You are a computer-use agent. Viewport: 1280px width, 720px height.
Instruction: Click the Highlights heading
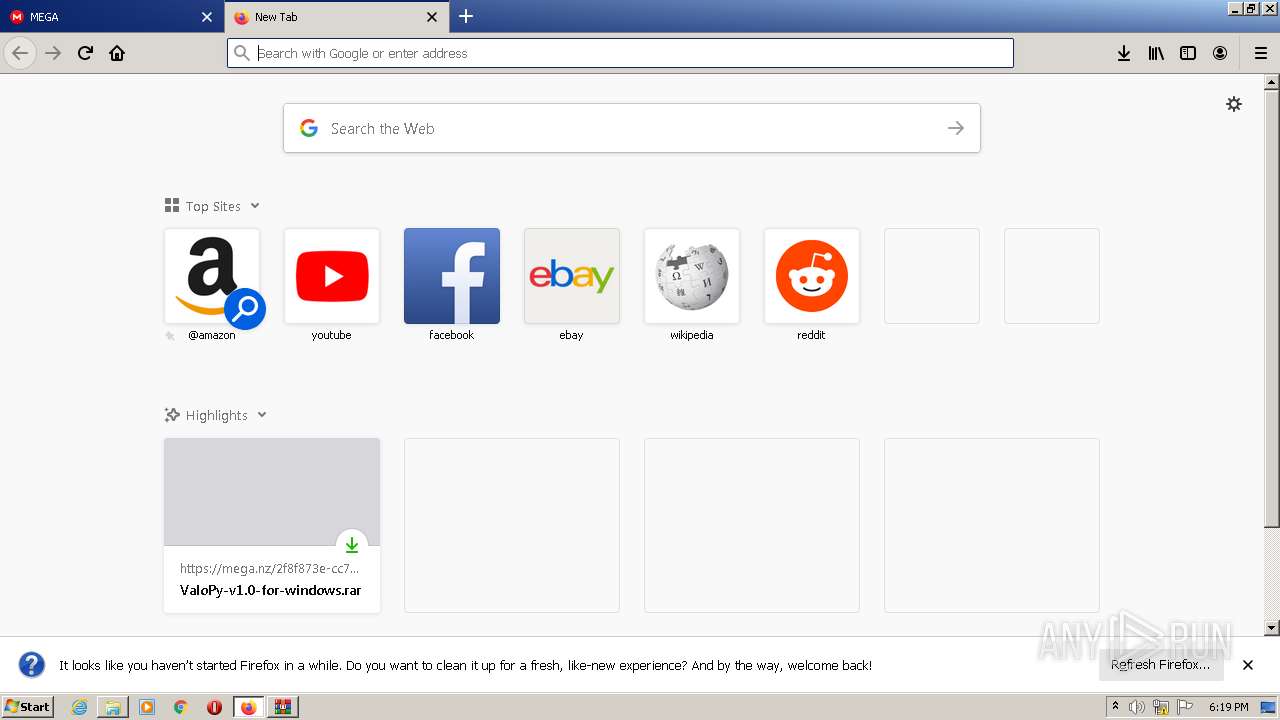tap(216, 415)
